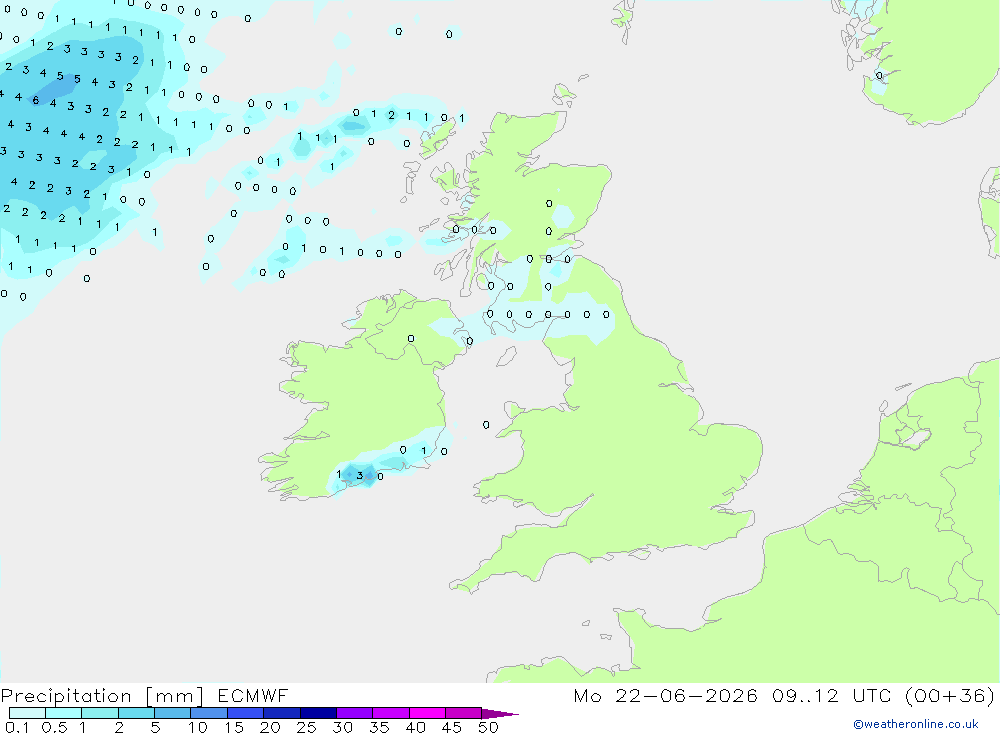Pick the 20–25 mm dark navy legend swatch
The width and height of the screenshot is (1000, 733).
coord(282,713)
